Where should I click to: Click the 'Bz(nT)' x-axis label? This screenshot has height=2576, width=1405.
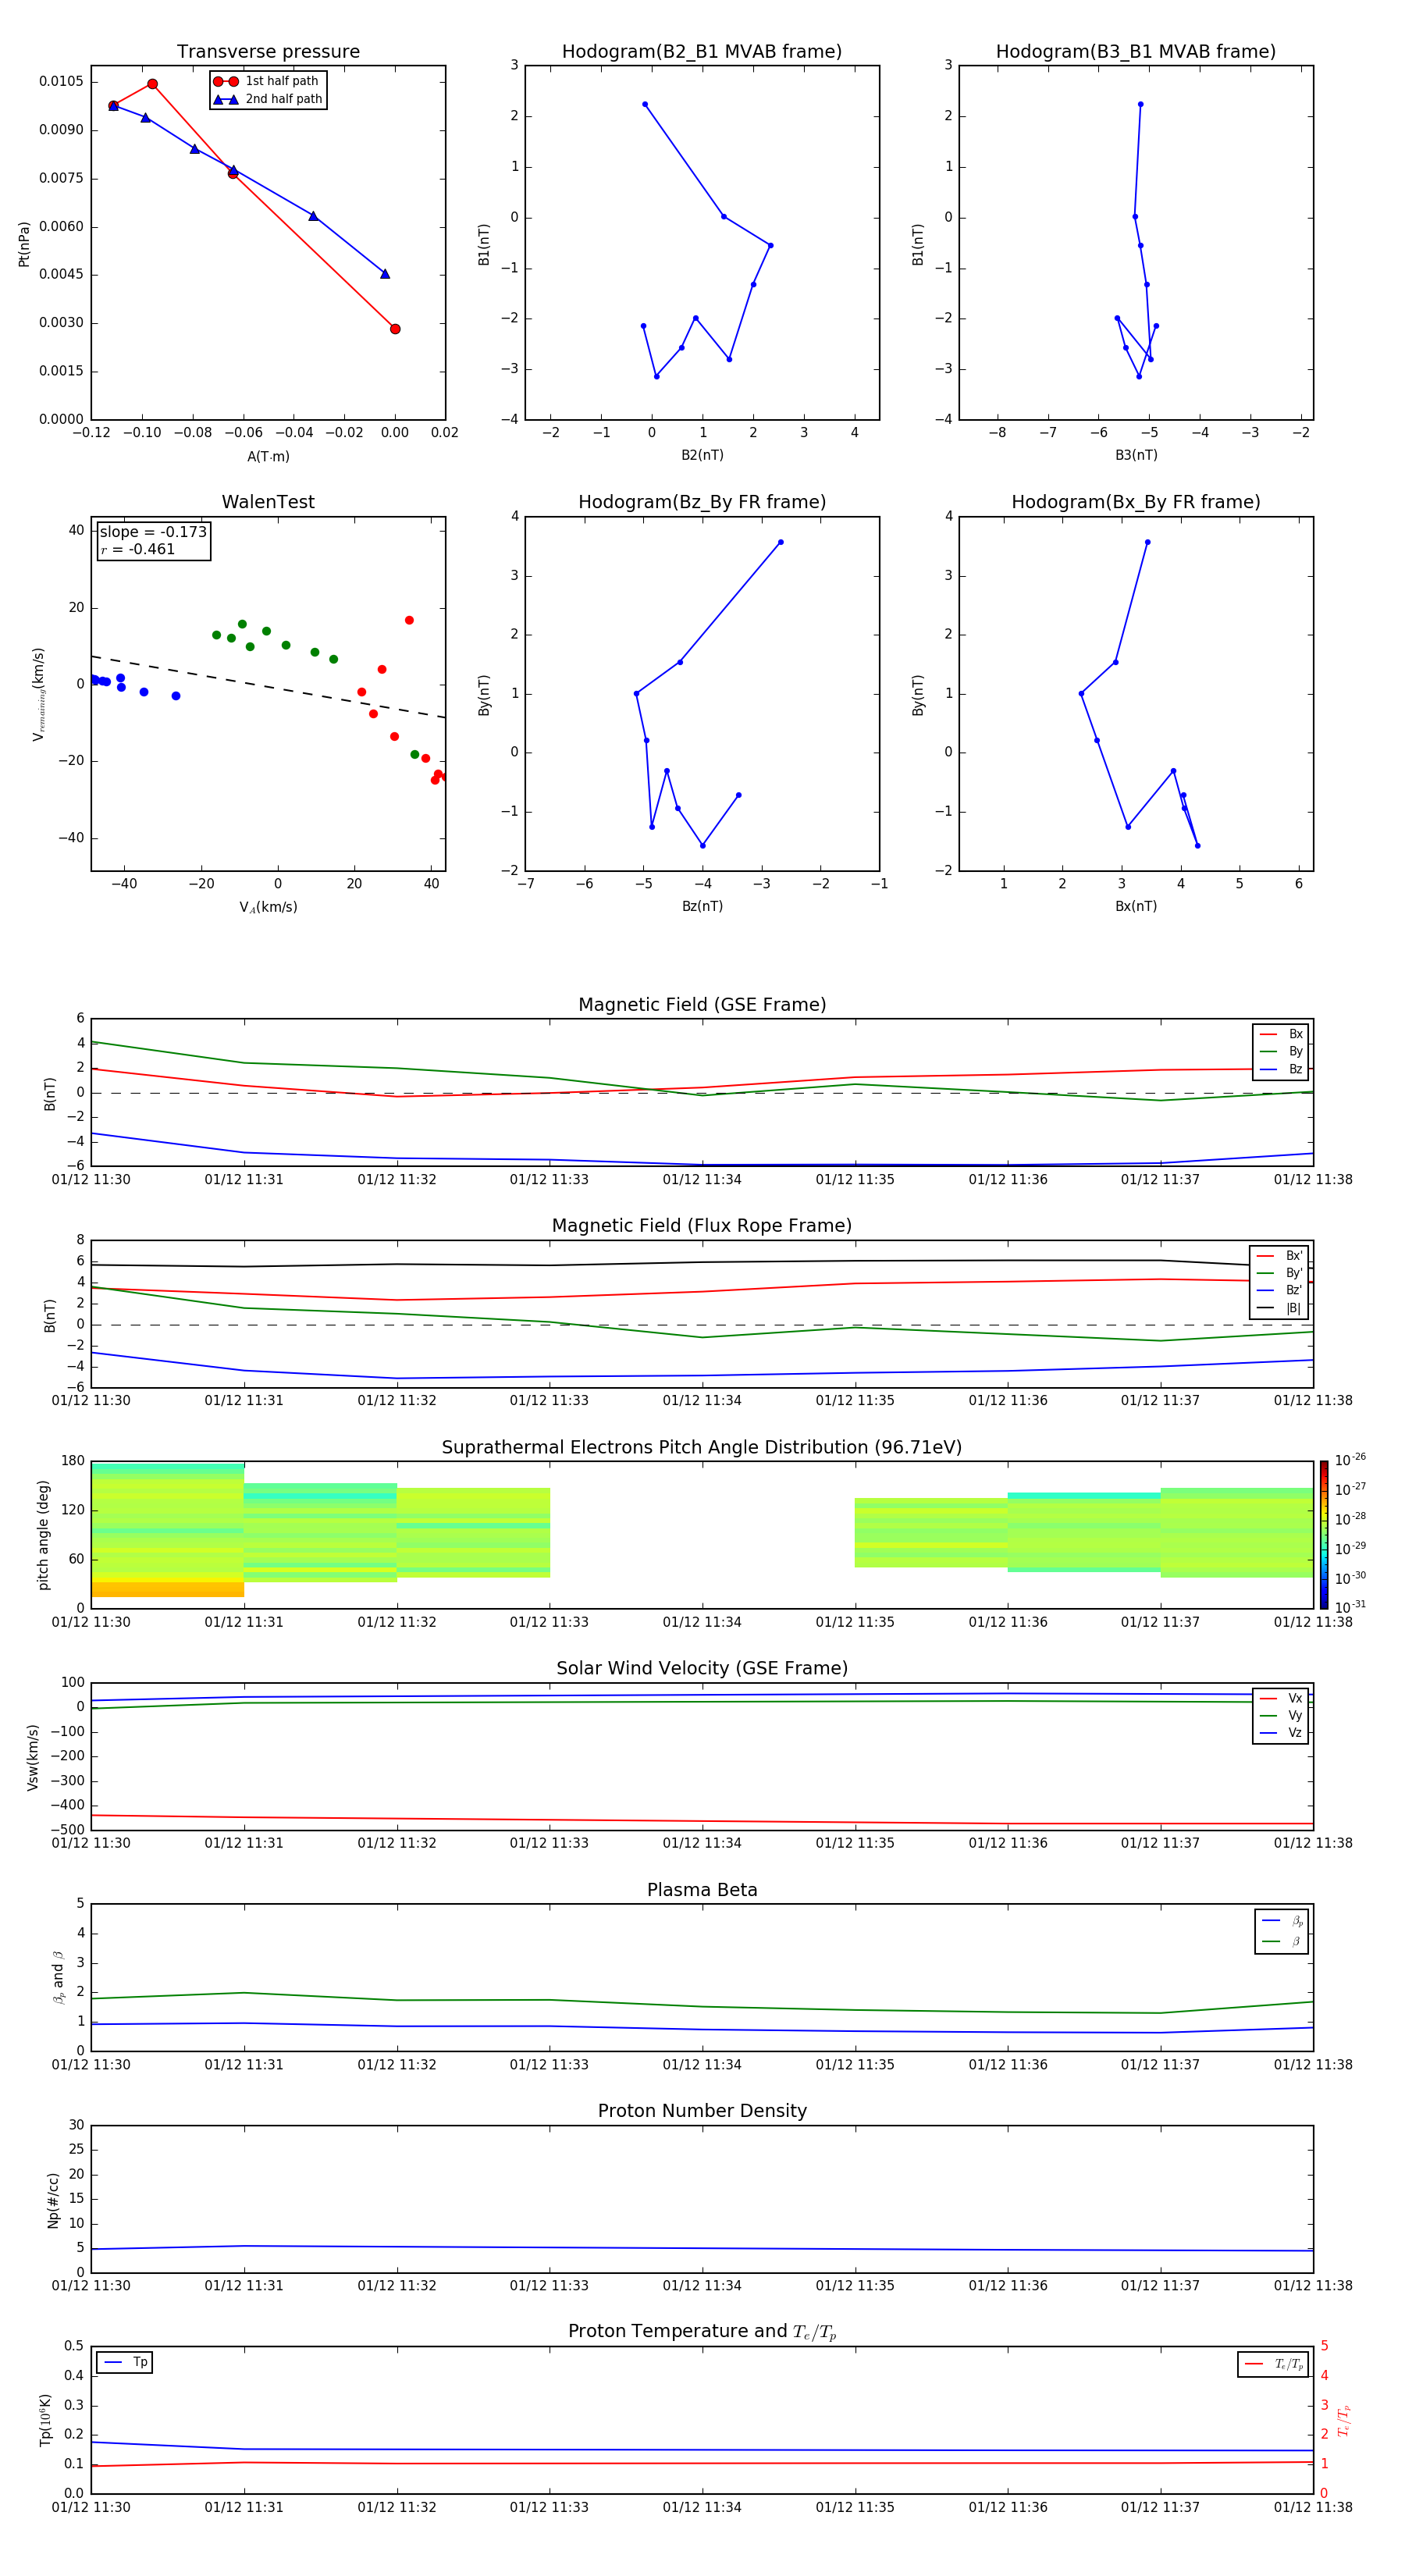tap(702, 906)
